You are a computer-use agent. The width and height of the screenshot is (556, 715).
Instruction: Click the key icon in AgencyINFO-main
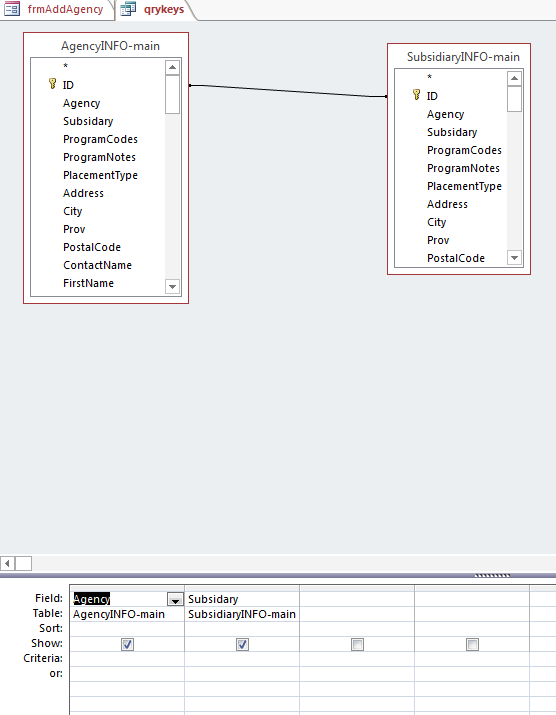(x=52, y=84)
